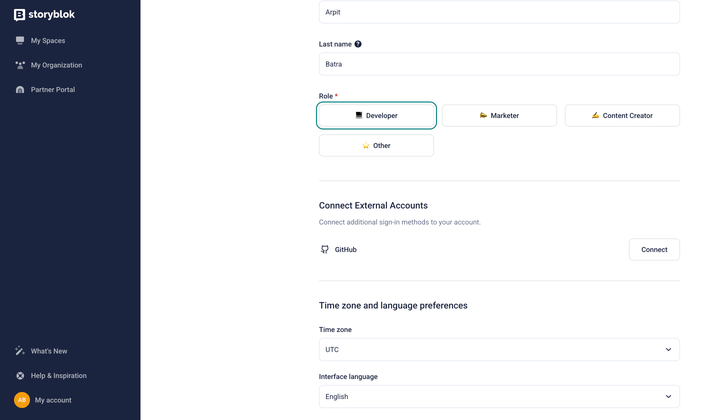The width and height of the screenshot is (720, 420).
Task: Click the My Spaces monitor icon
Action: (20, 41)
